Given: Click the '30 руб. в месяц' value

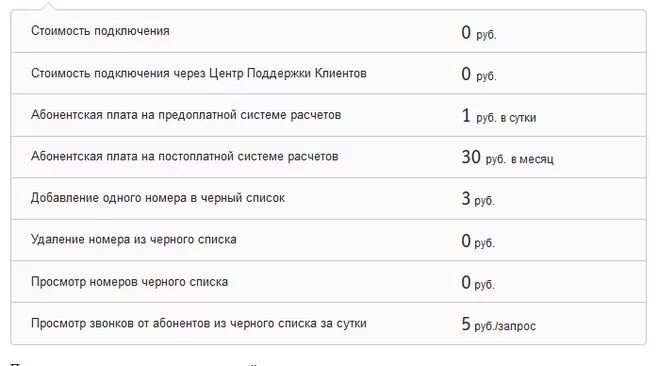Looking at the screenshot, I should [x=507, y=157].
